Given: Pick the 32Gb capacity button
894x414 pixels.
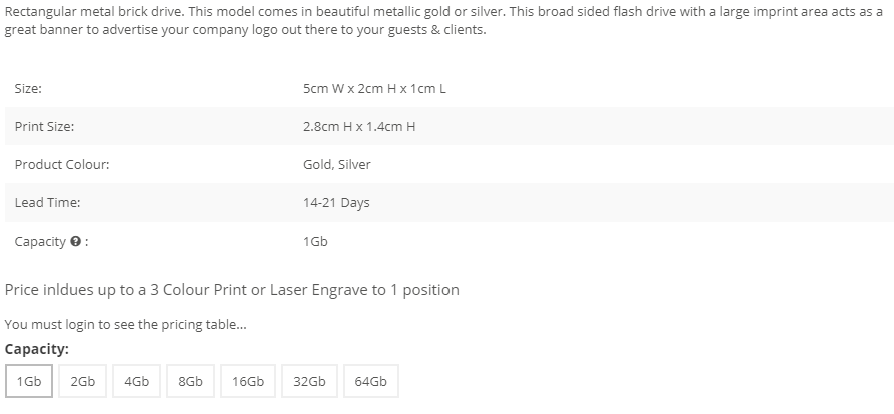Looking at the screenshot, I should click(x=309, y=382).
